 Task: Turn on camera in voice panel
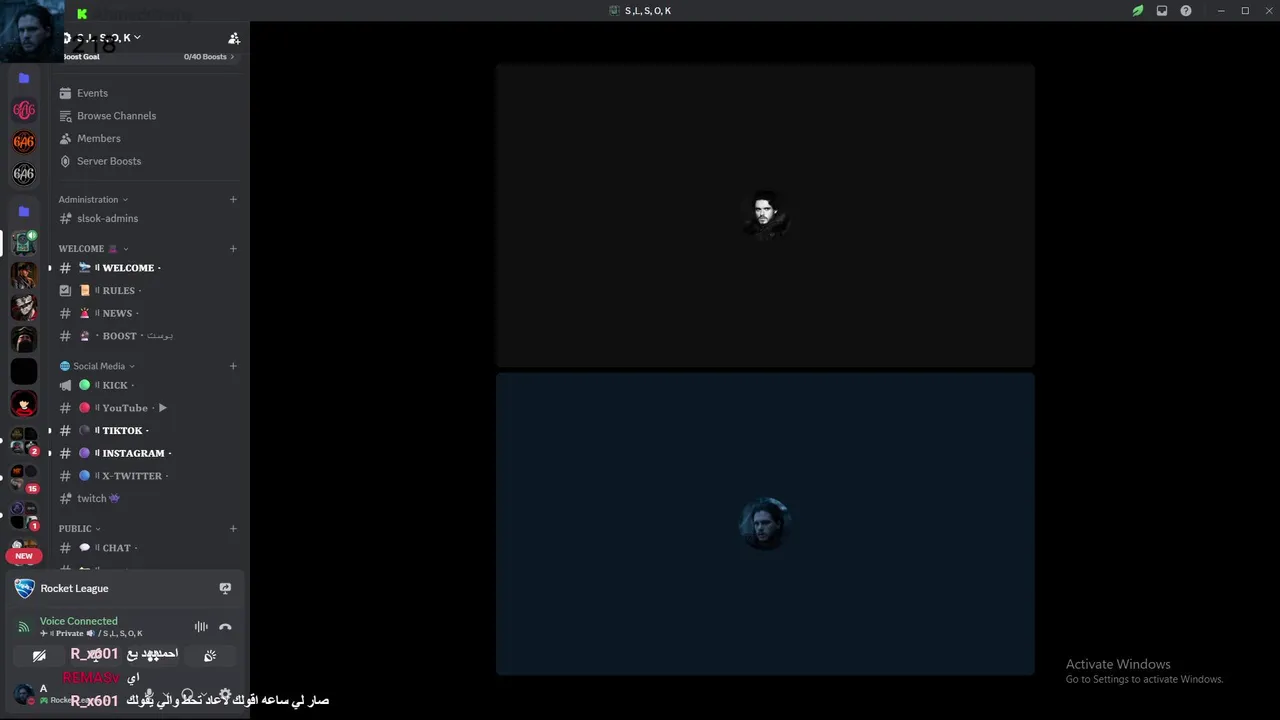pos(39,656)
